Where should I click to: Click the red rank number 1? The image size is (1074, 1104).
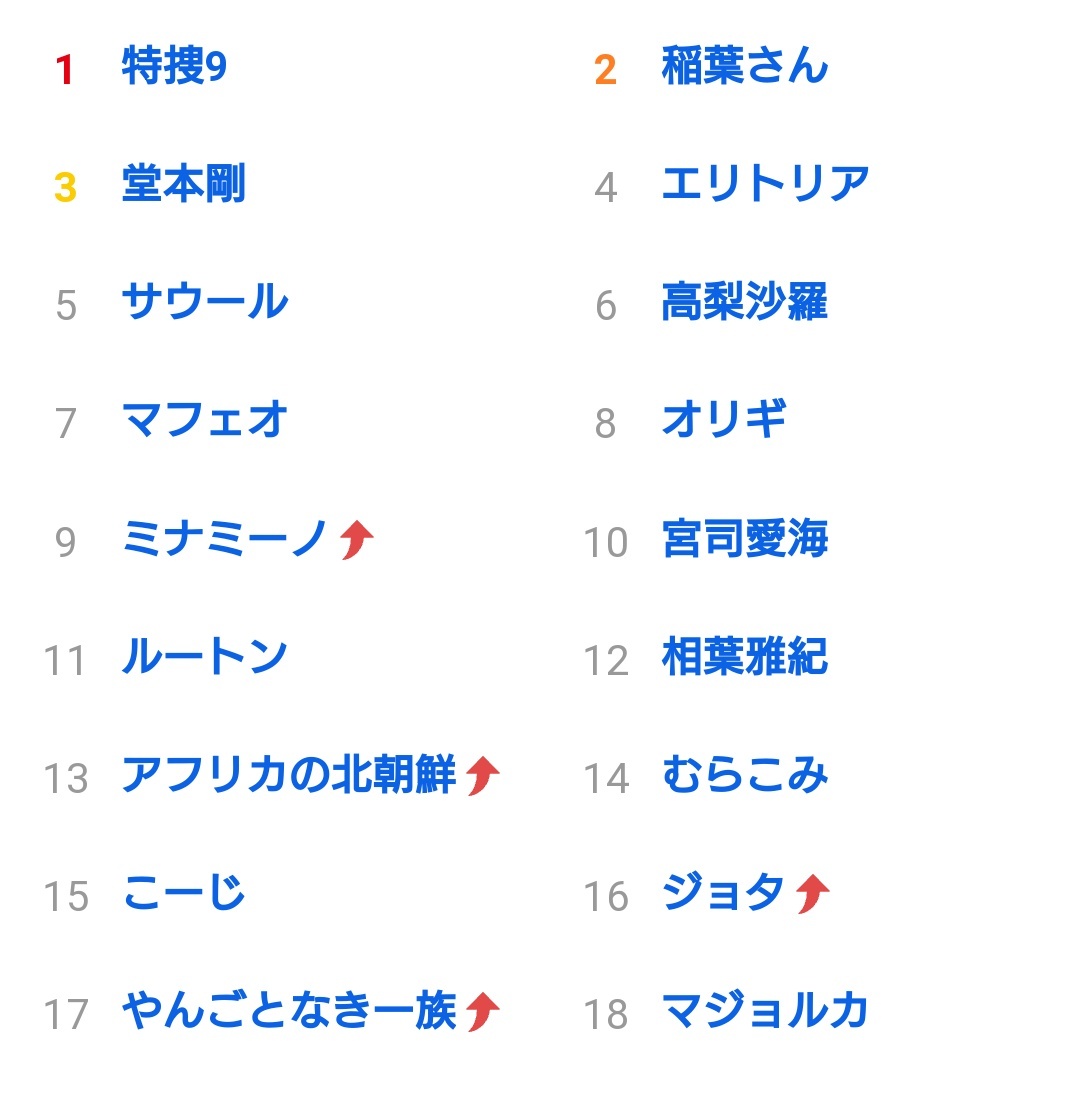coord(65,70)
